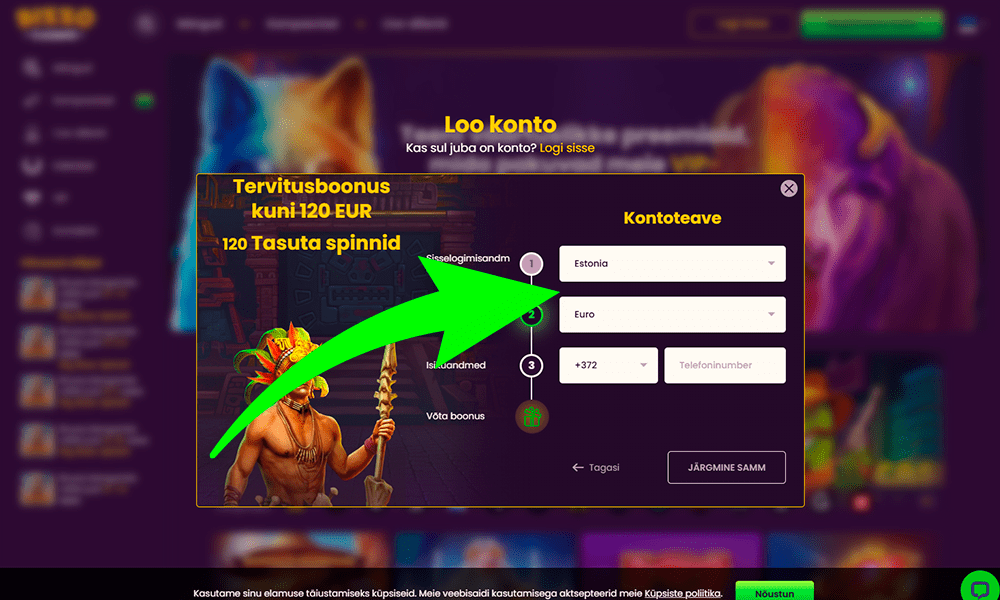
Task: Follow the Logi sisse link
Action: [567, 148]
